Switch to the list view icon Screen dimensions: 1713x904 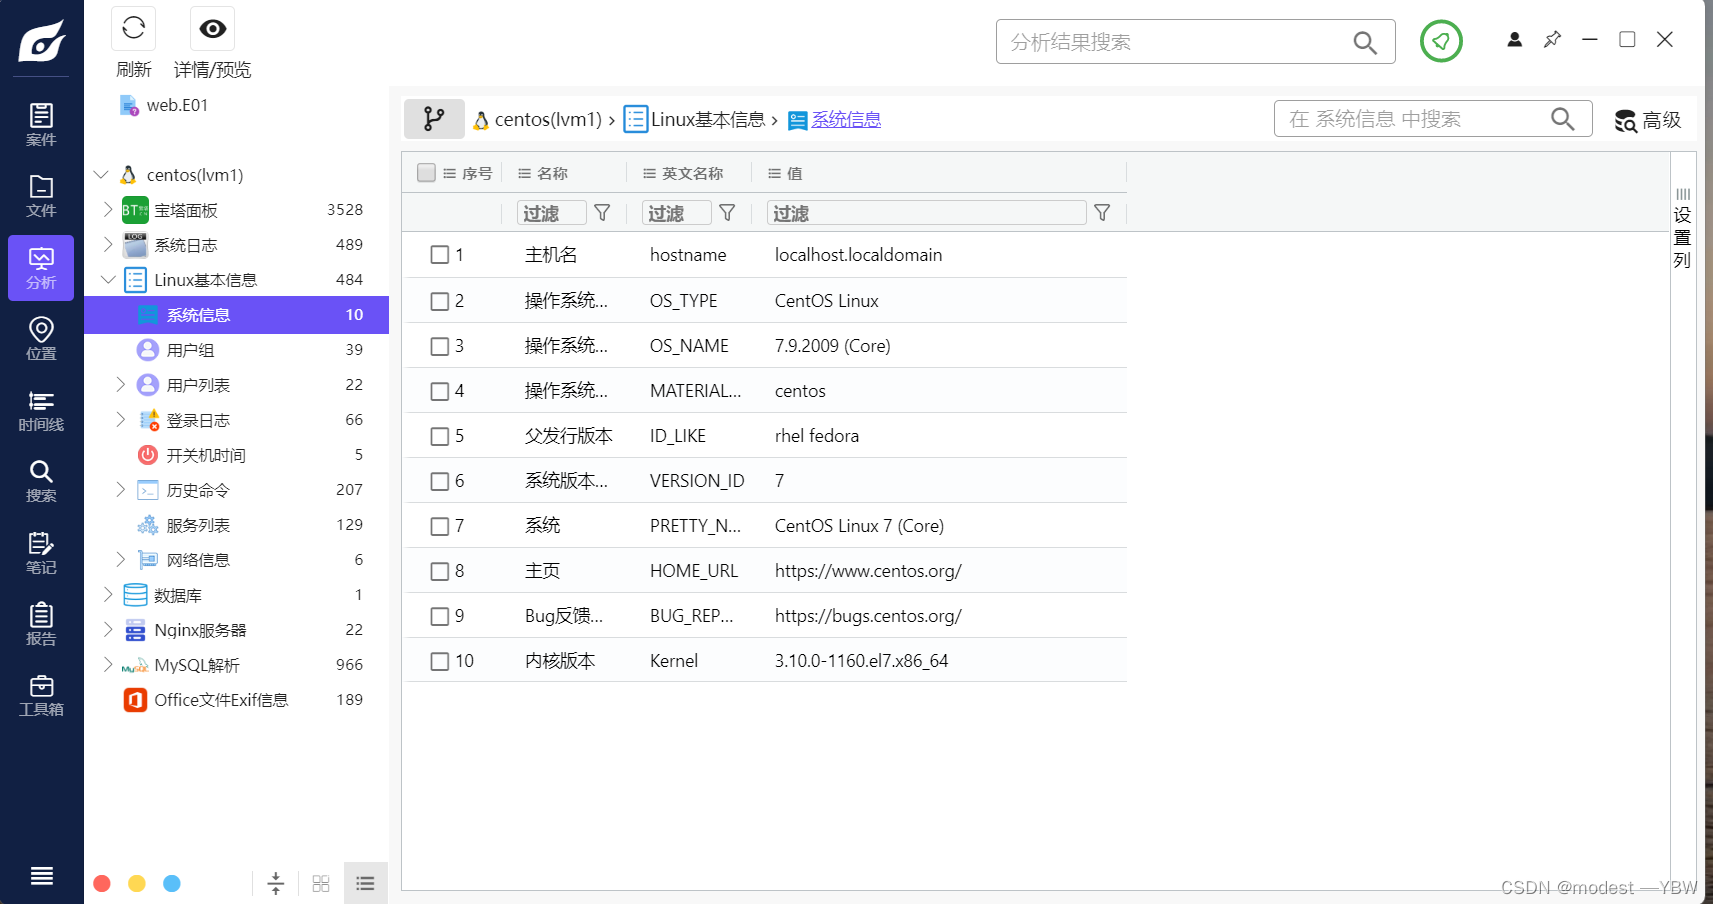pyautogui.click(x=365, y=883)
